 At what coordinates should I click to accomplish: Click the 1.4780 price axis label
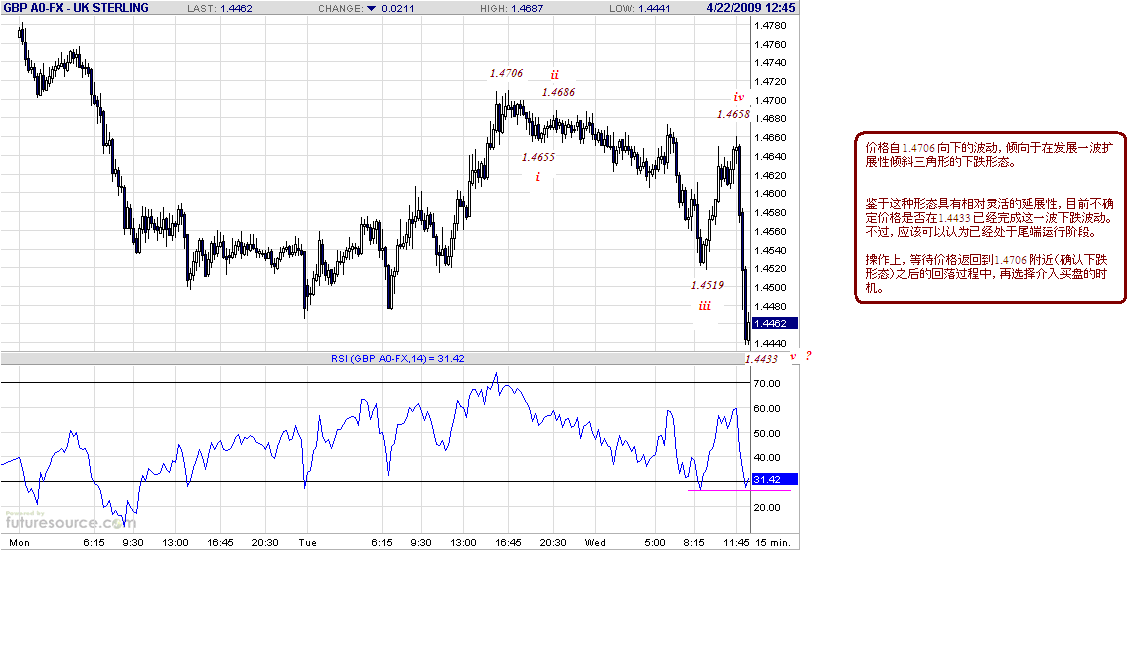pos(770,25)
